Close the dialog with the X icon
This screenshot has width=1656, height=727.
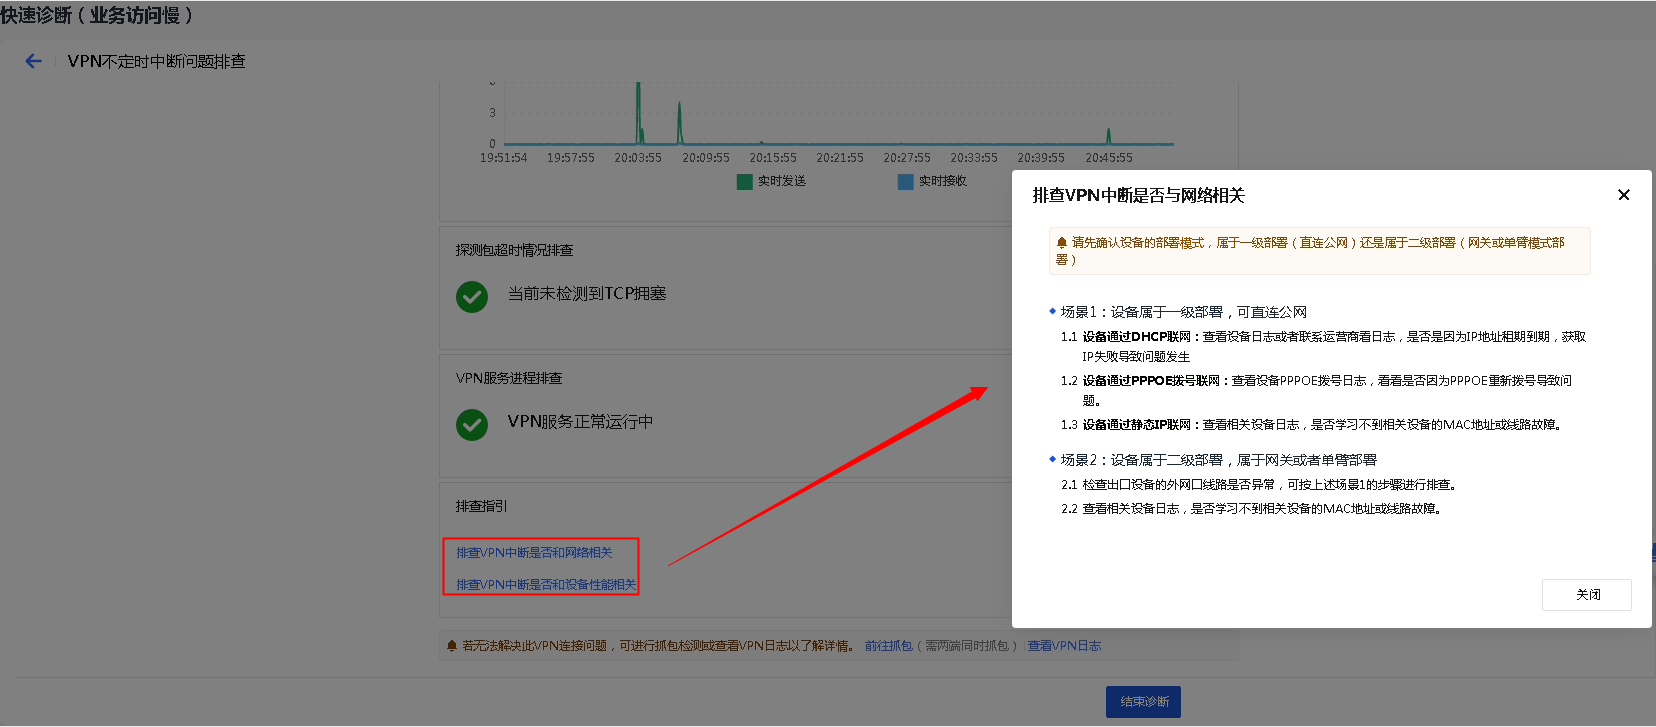click(x=1623, y=195)
